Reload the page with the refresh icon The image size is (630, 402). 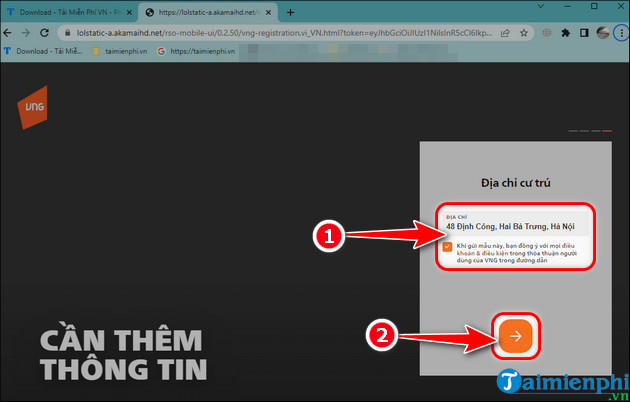51,33
